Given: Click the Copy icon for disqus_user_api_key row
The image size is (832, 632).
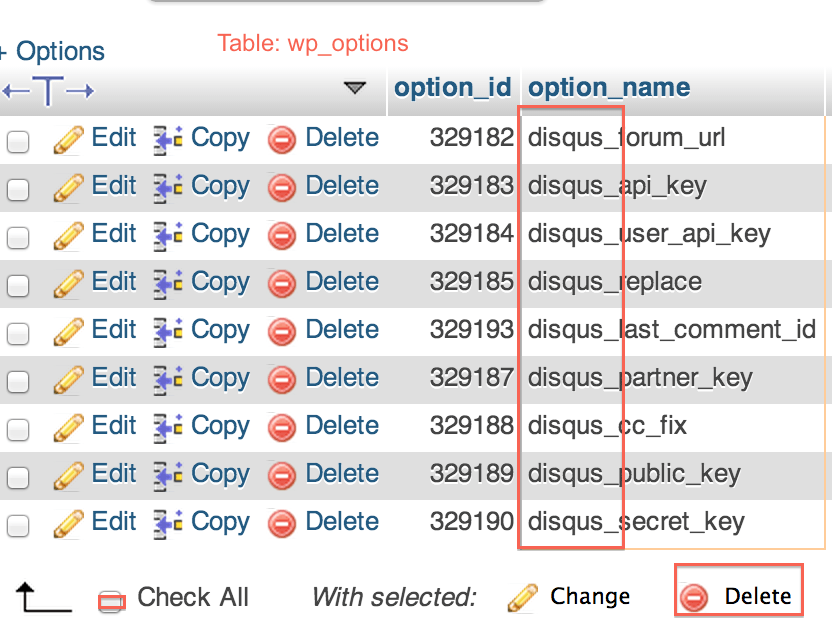Looking at the screenshot, I should (168, 236).
